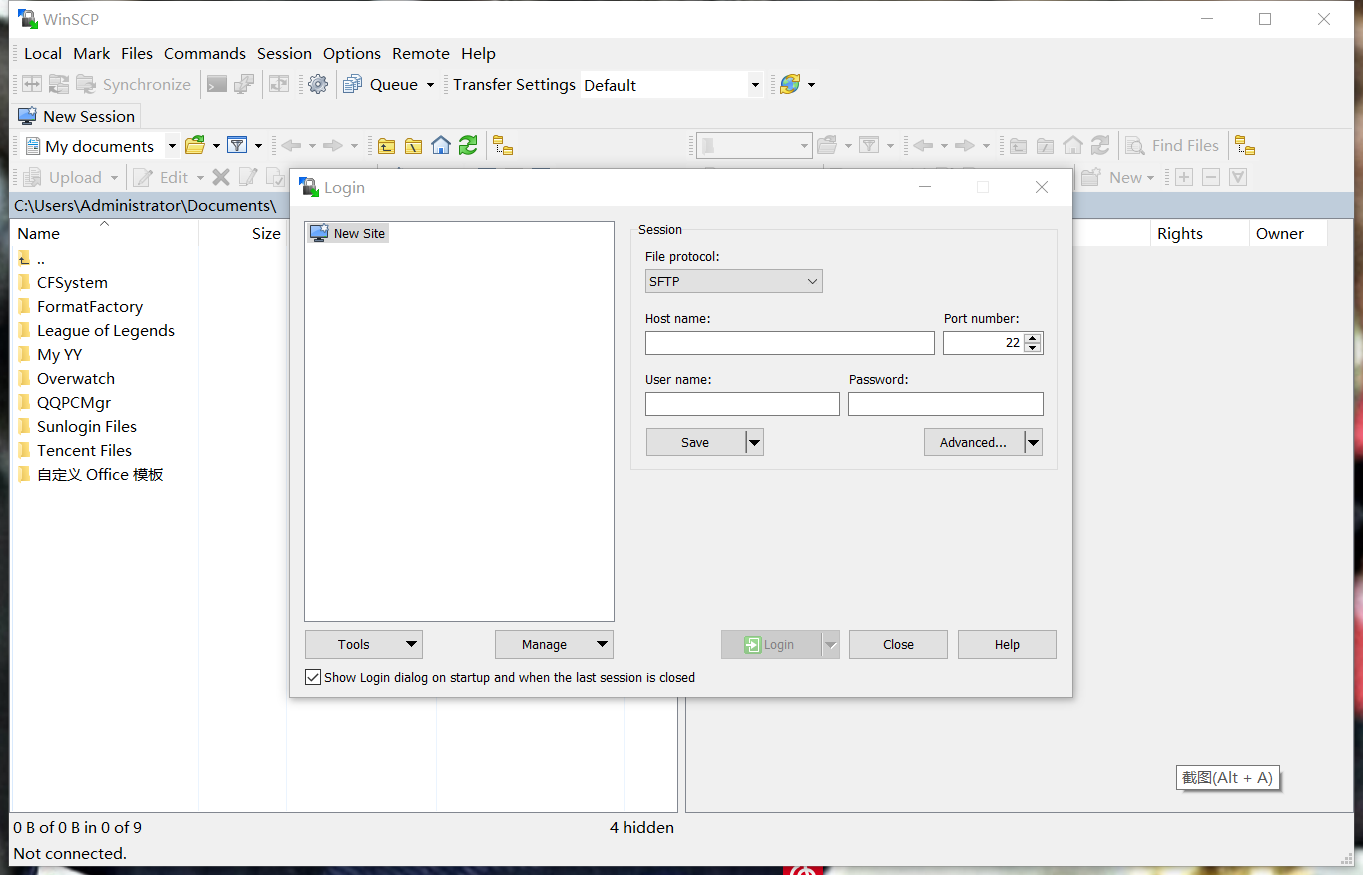Screen dimensions: 1363x875
Task: Click the Close button in Login dialog
Action: tap(897, 644)
